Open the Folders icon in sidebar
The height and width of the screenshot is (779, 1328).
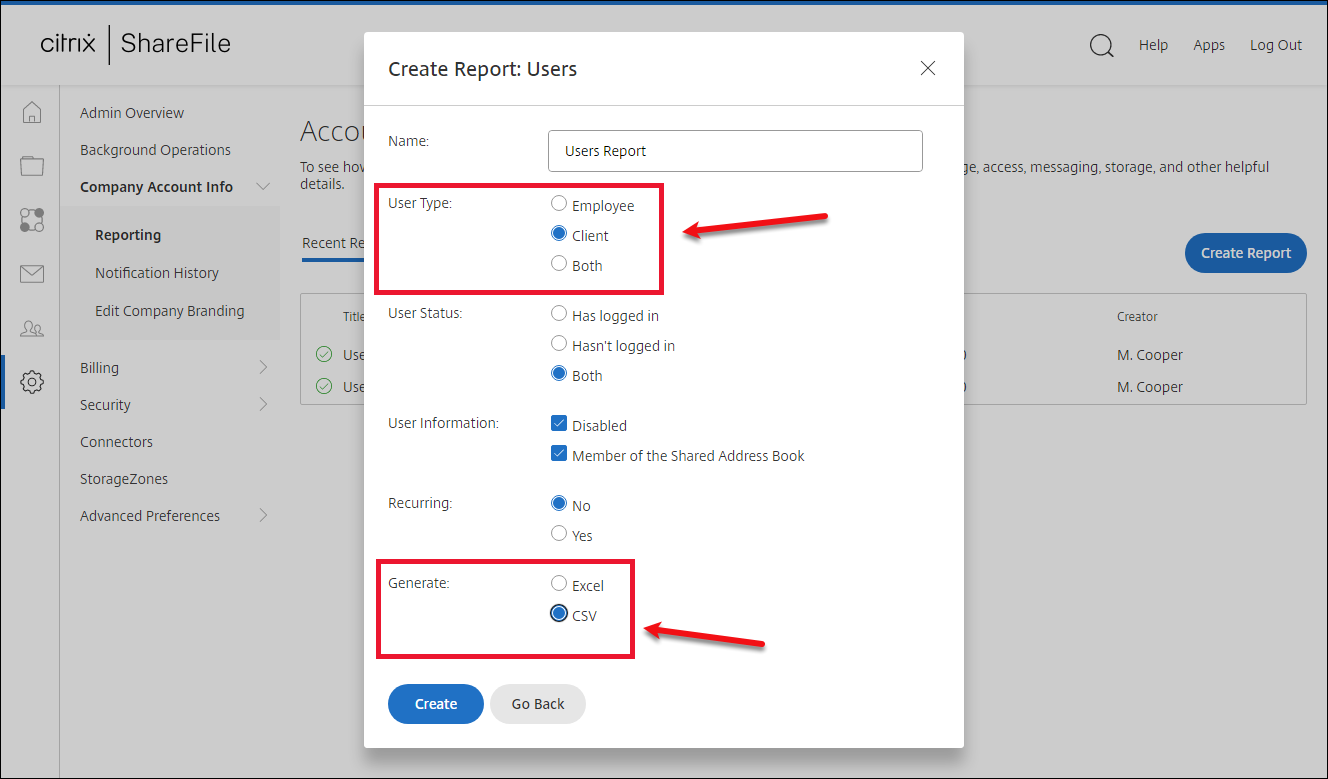[x=32, y=166]
